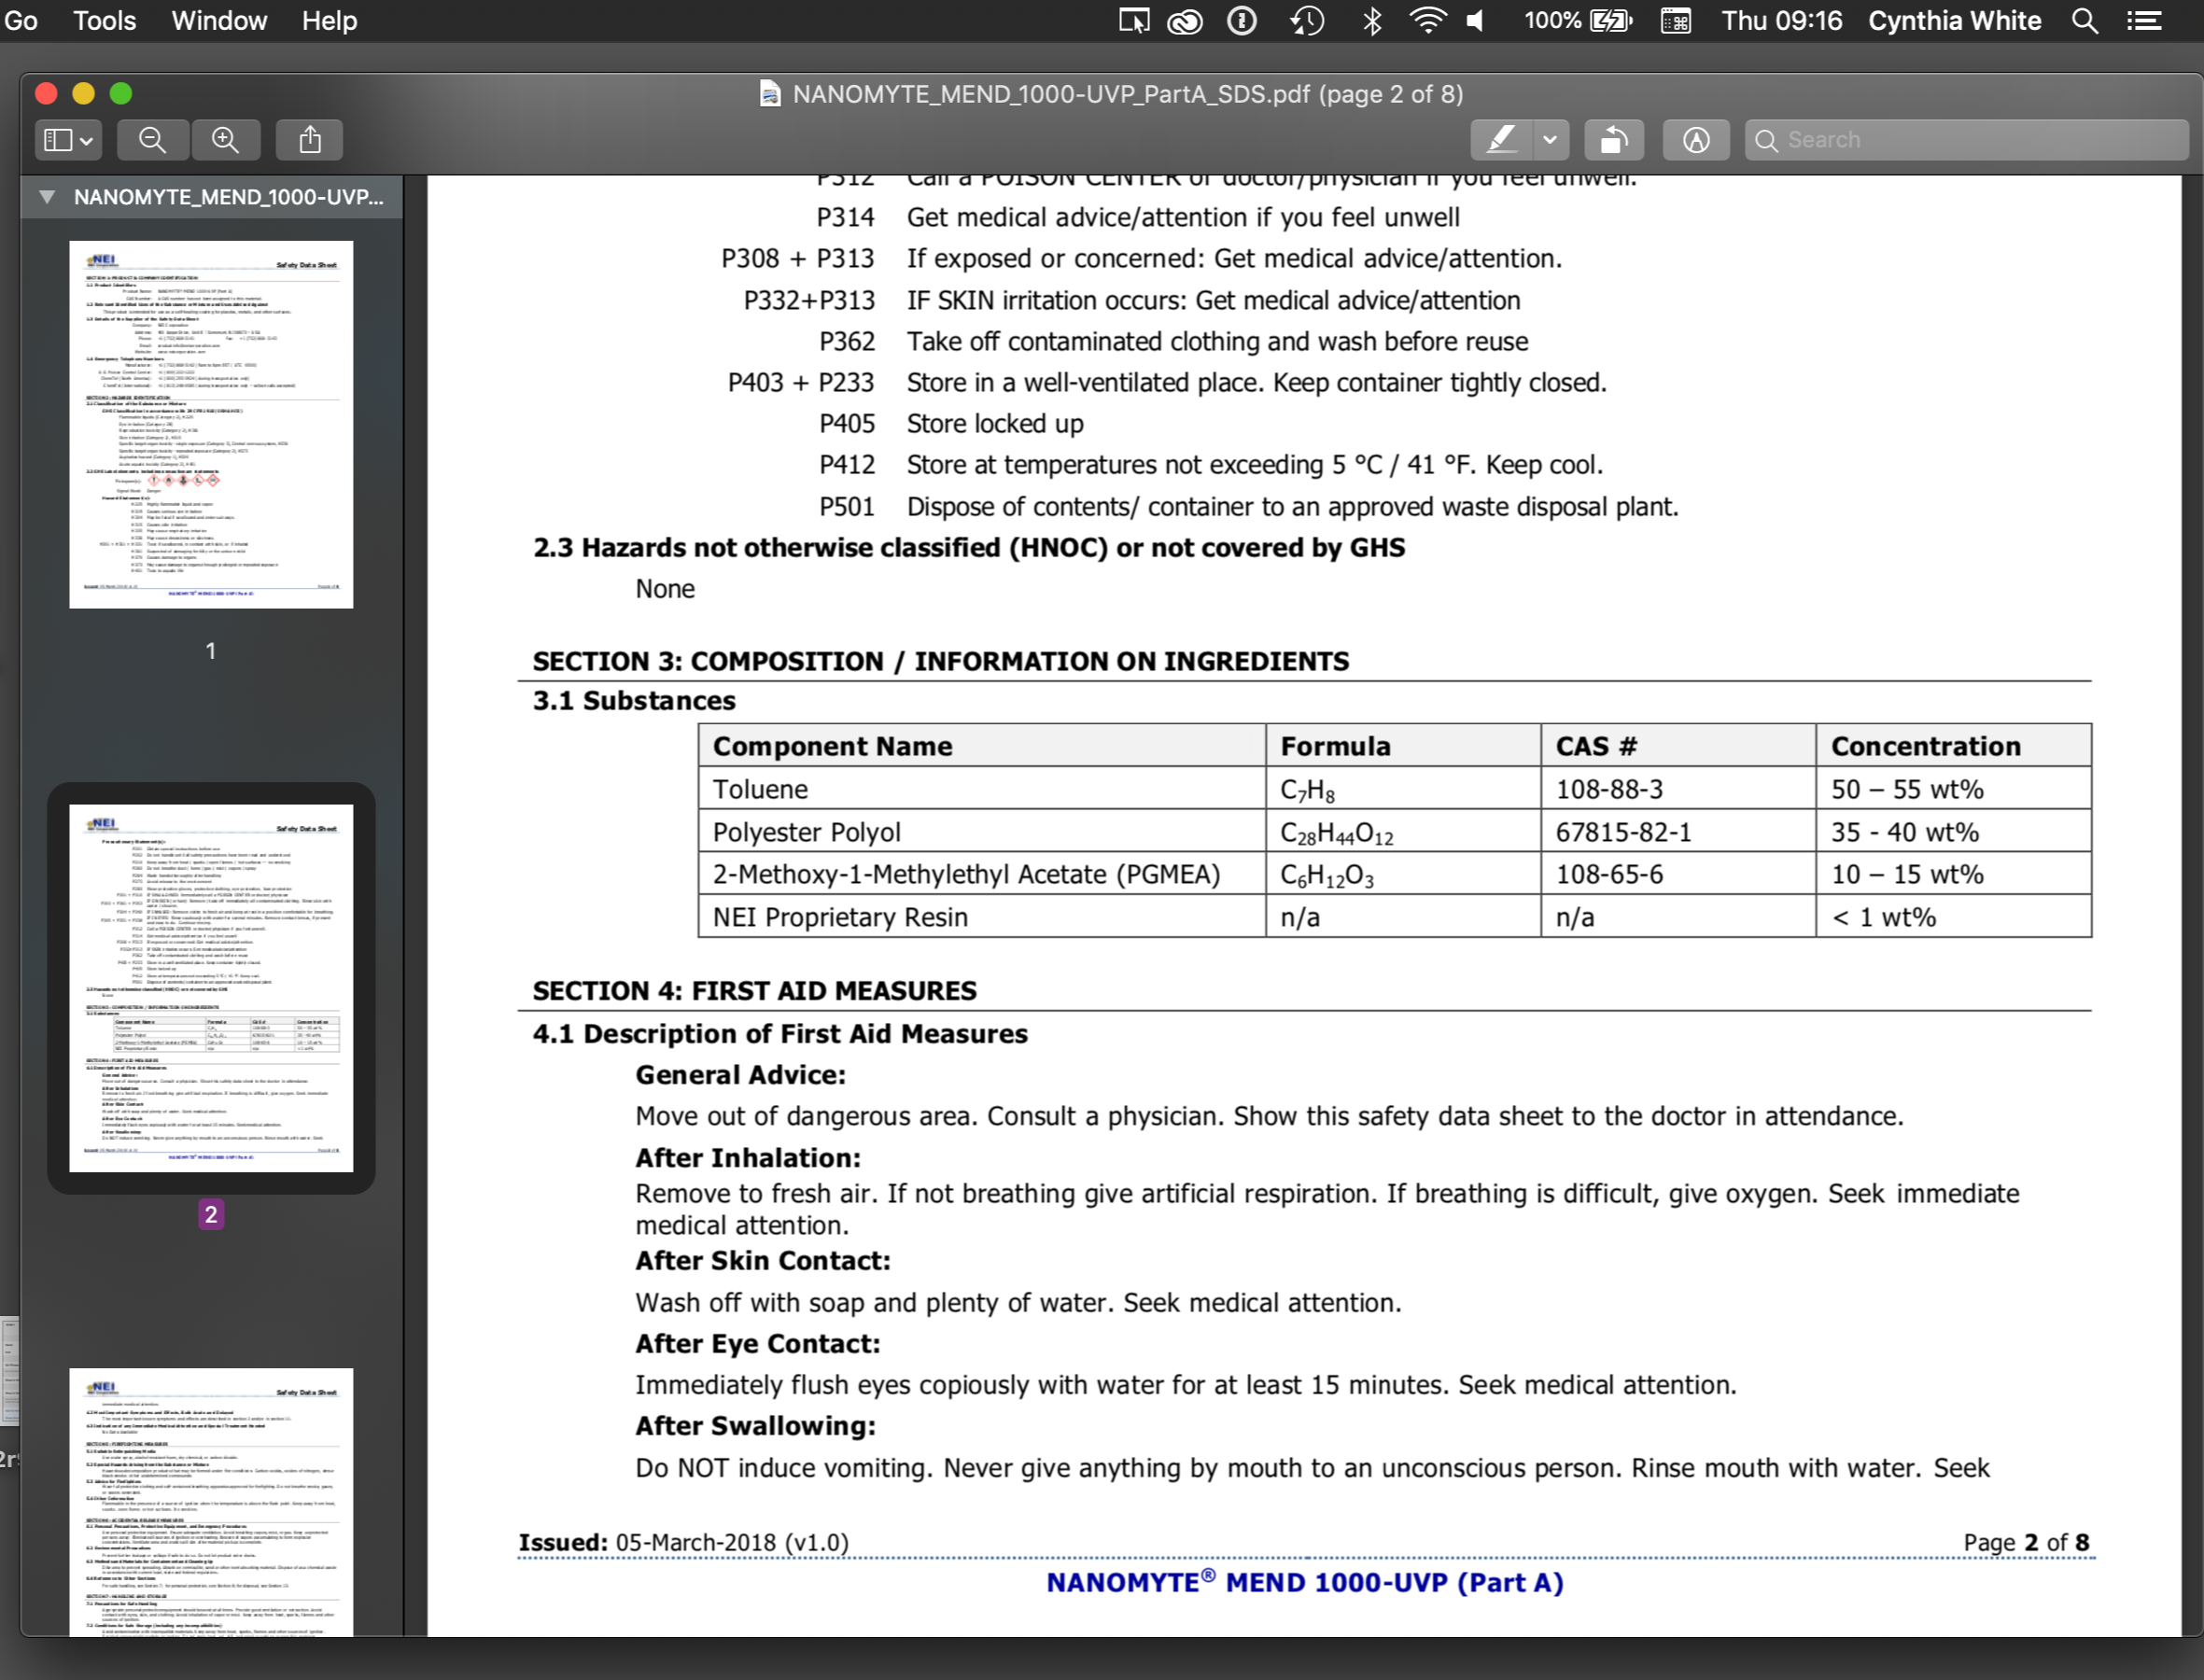Select page 1 thumbnail

pos(211,424)
